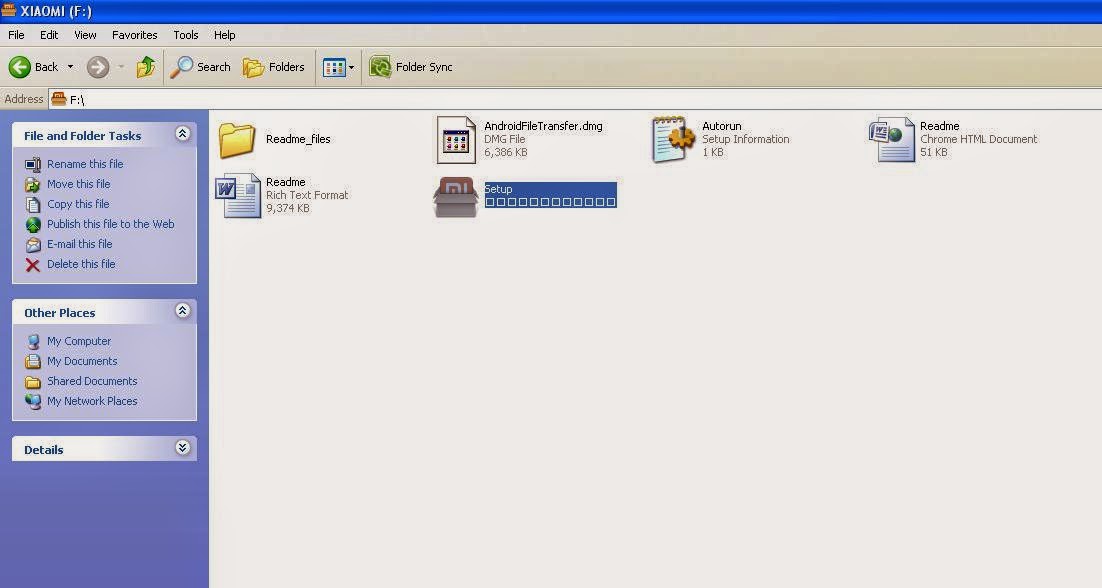Screen dimensions: 1102x588
Task: Click E-mail this file link
Action: pyautogui.click(x=79, y=244)
